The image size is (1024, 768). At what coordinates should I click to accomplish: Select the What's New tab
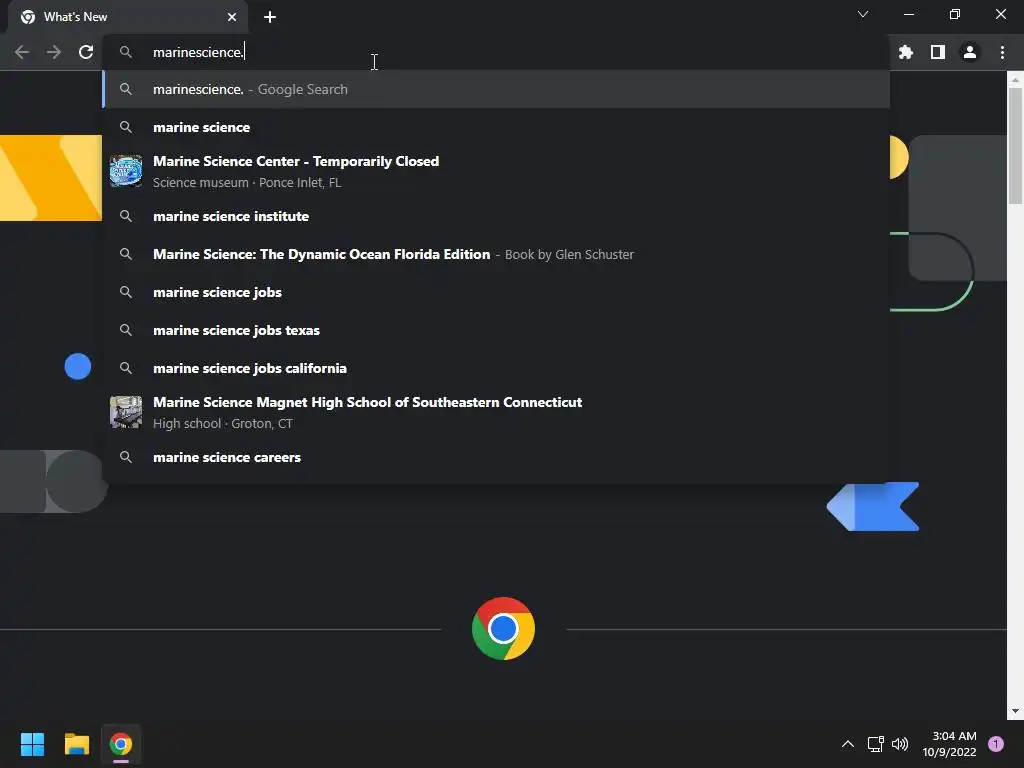pyautogui.click(x=128, y=17)
